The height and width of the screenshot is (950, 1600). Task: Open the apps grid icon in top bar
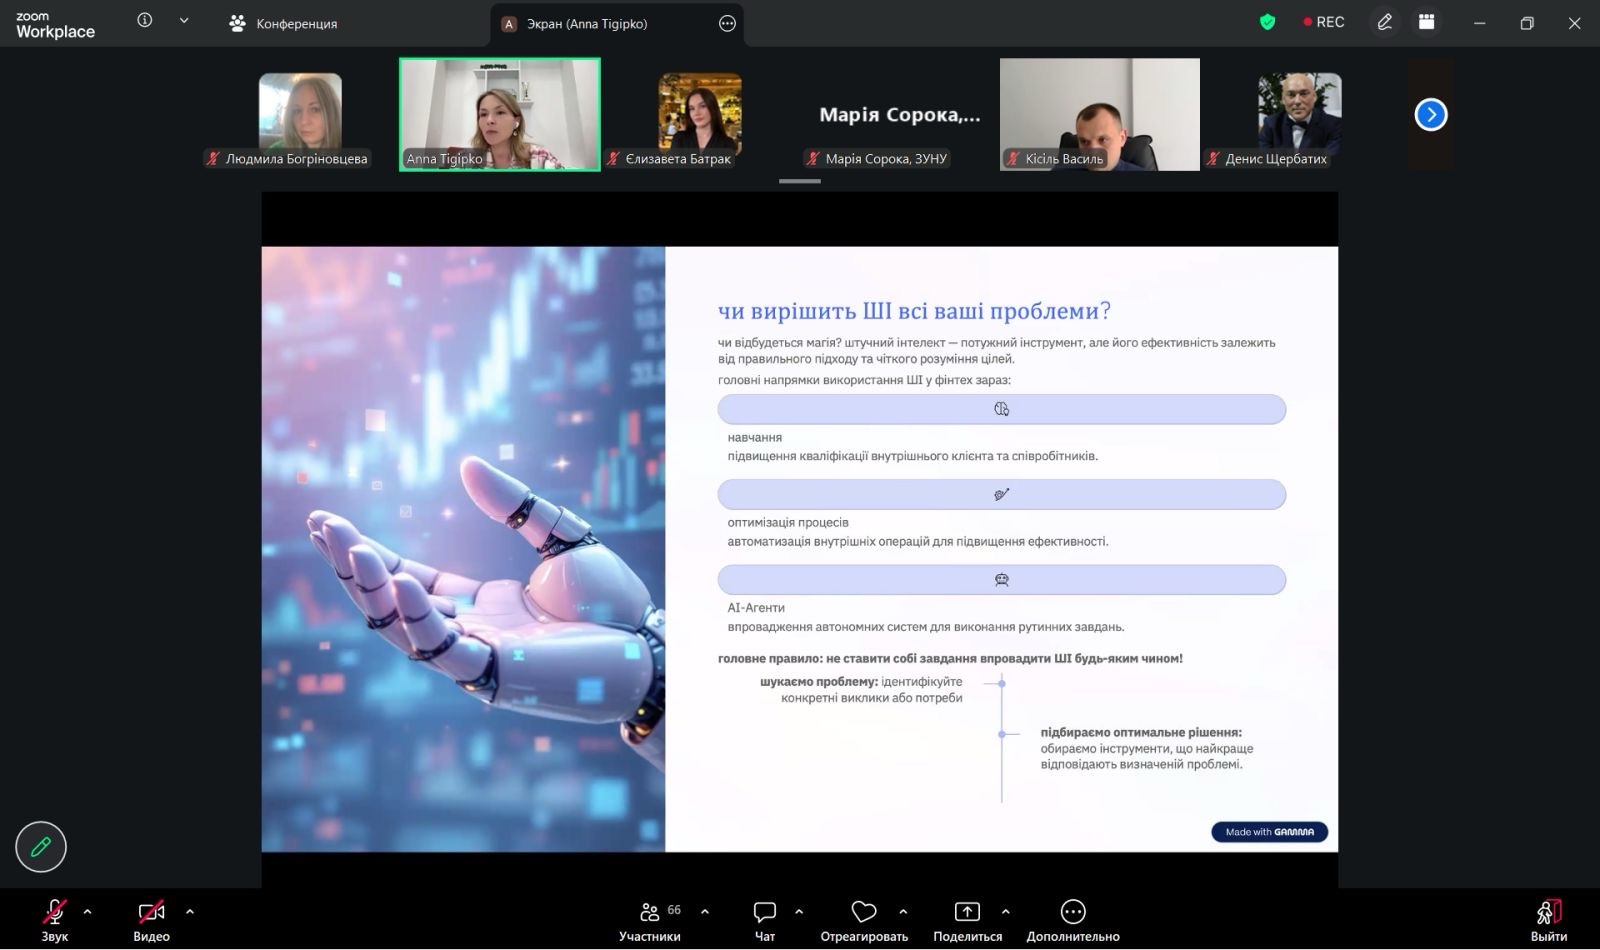click(x=1427, y=22)
